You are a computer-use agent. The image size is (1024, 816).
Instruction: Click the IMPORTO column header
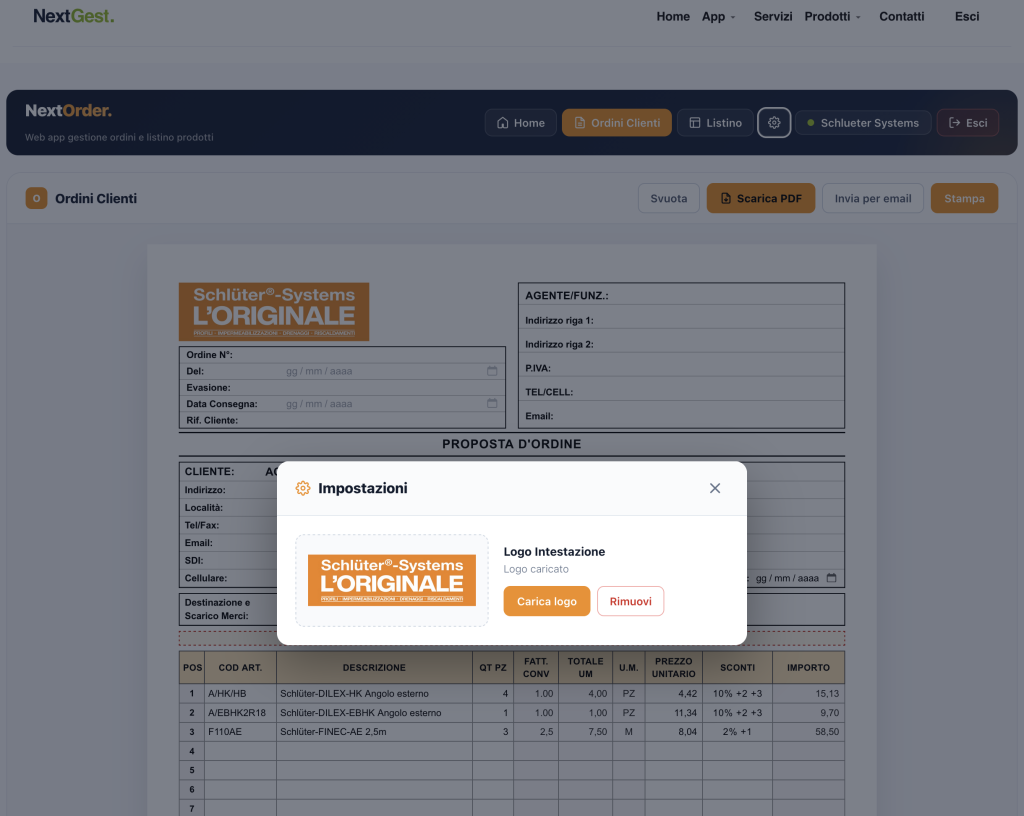coord(808,667)
